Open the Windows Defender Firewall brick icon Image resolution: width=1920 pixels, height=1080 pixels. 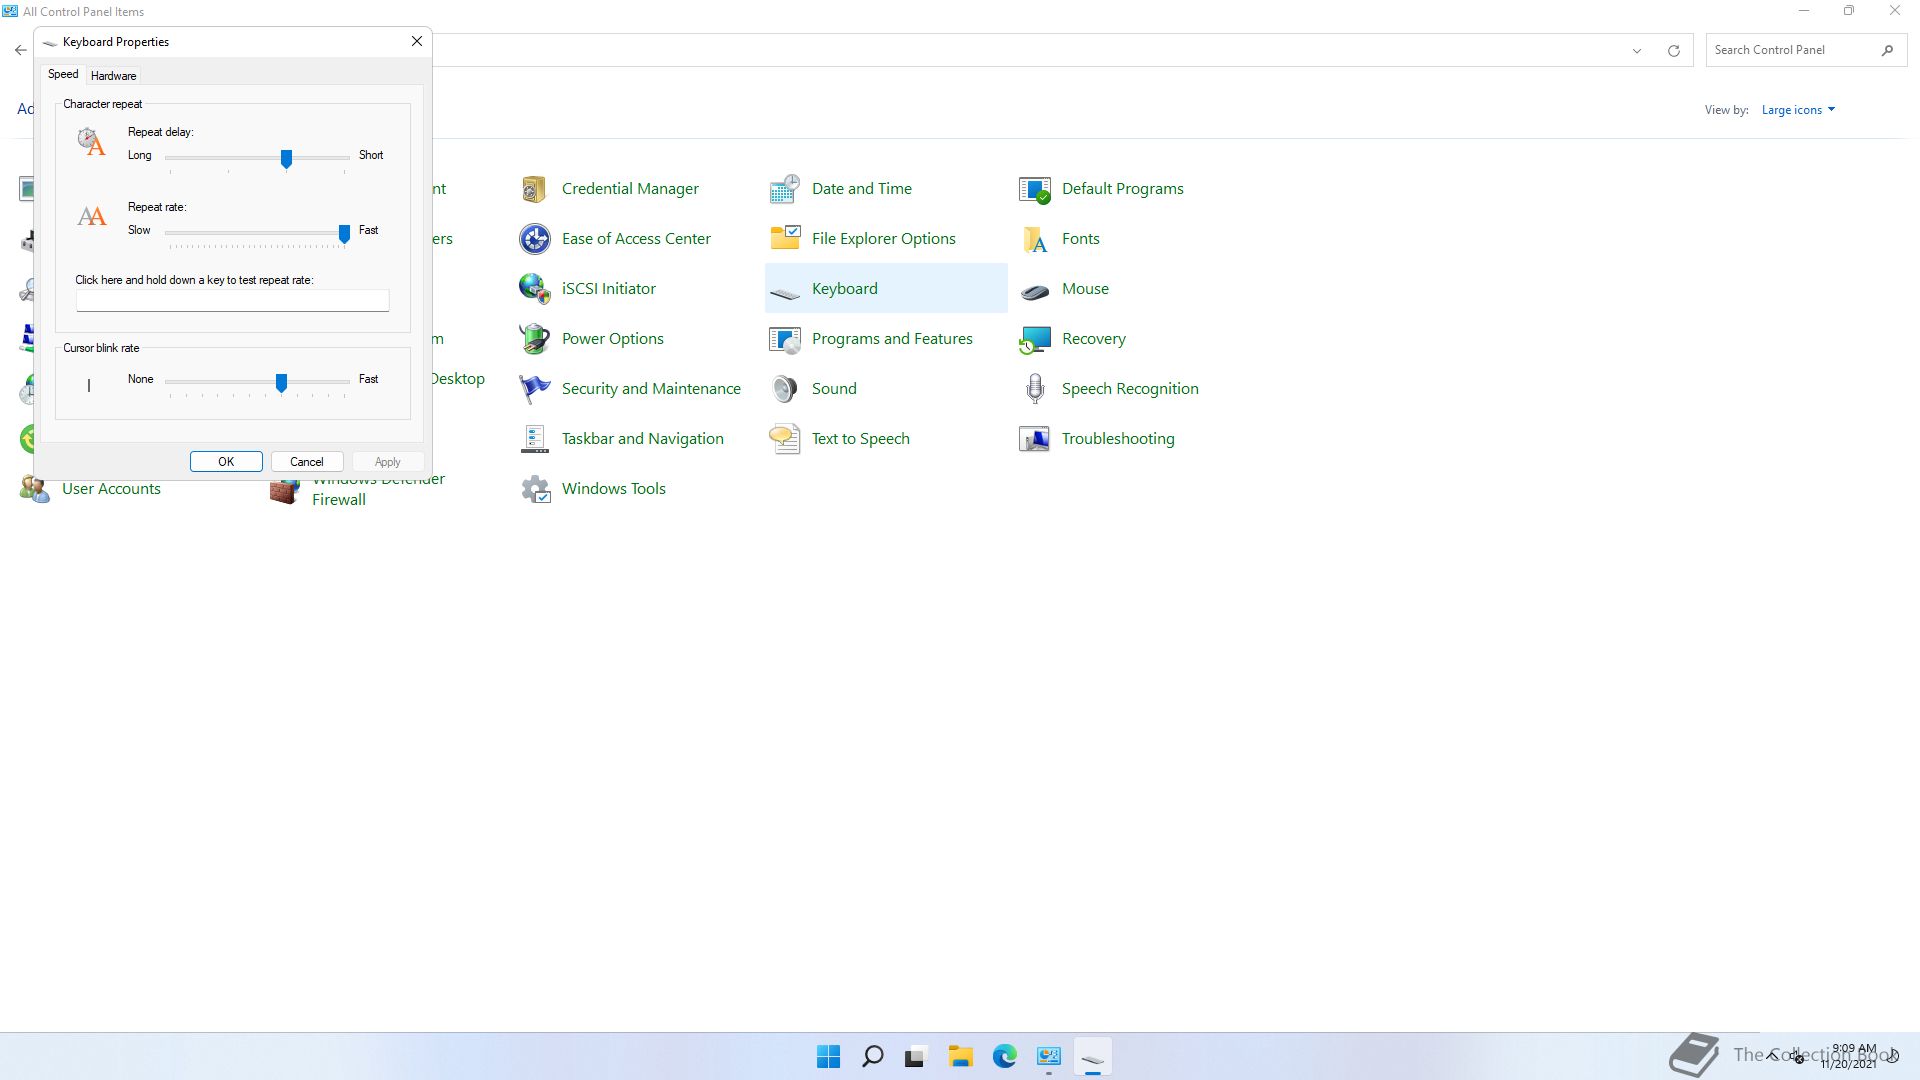coord(284,492)
